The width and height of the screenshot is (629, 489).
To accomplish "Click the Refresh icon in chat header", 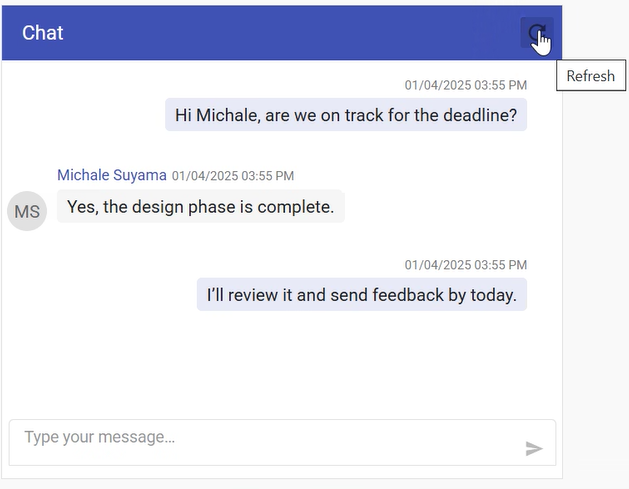I will (x=536, y=33).
